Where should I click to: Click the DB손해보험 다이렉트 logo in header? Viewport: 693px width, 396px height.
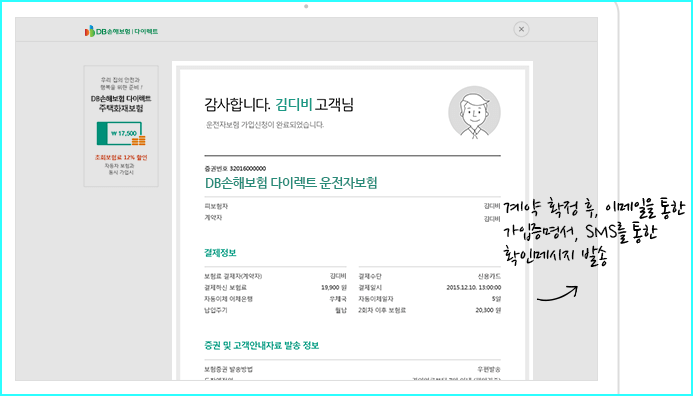coord(122,31)
